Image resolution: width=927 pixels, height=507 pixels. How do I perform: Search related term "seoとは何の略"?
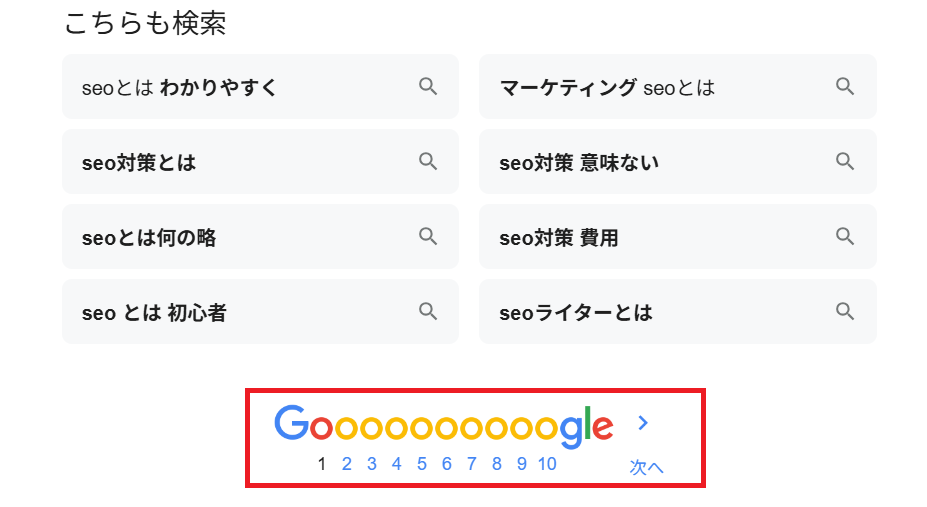149,238
